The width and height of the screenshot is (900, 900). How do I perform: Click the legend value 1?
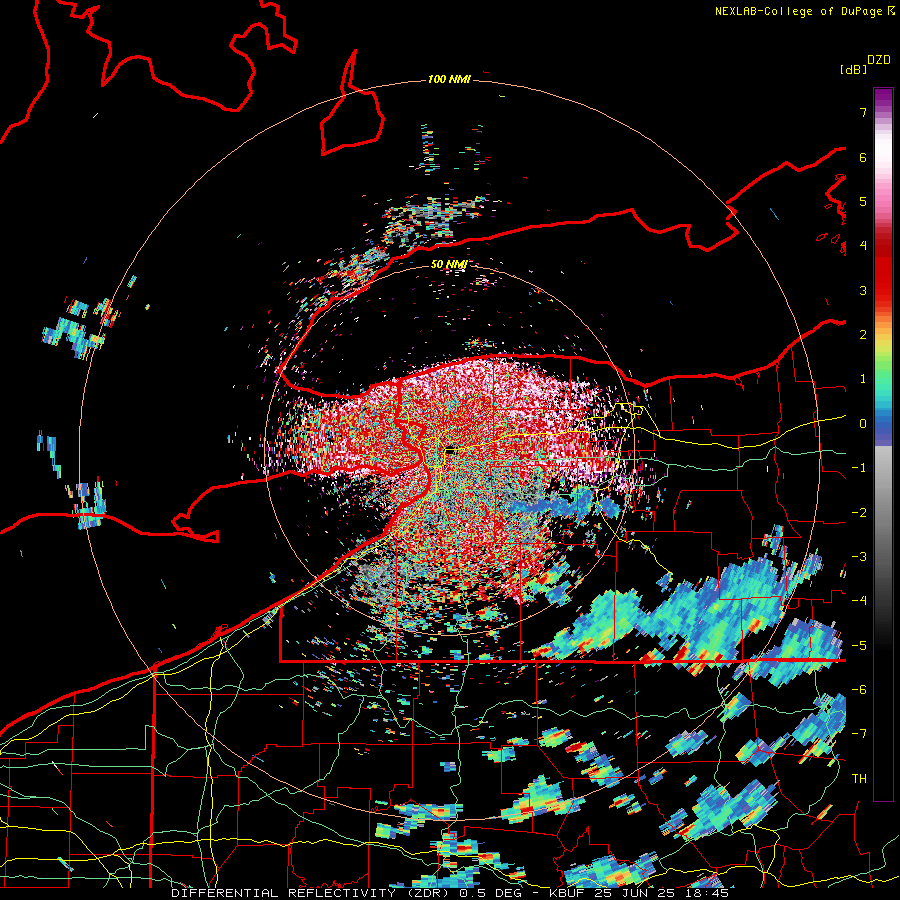(x=863, y=379)
